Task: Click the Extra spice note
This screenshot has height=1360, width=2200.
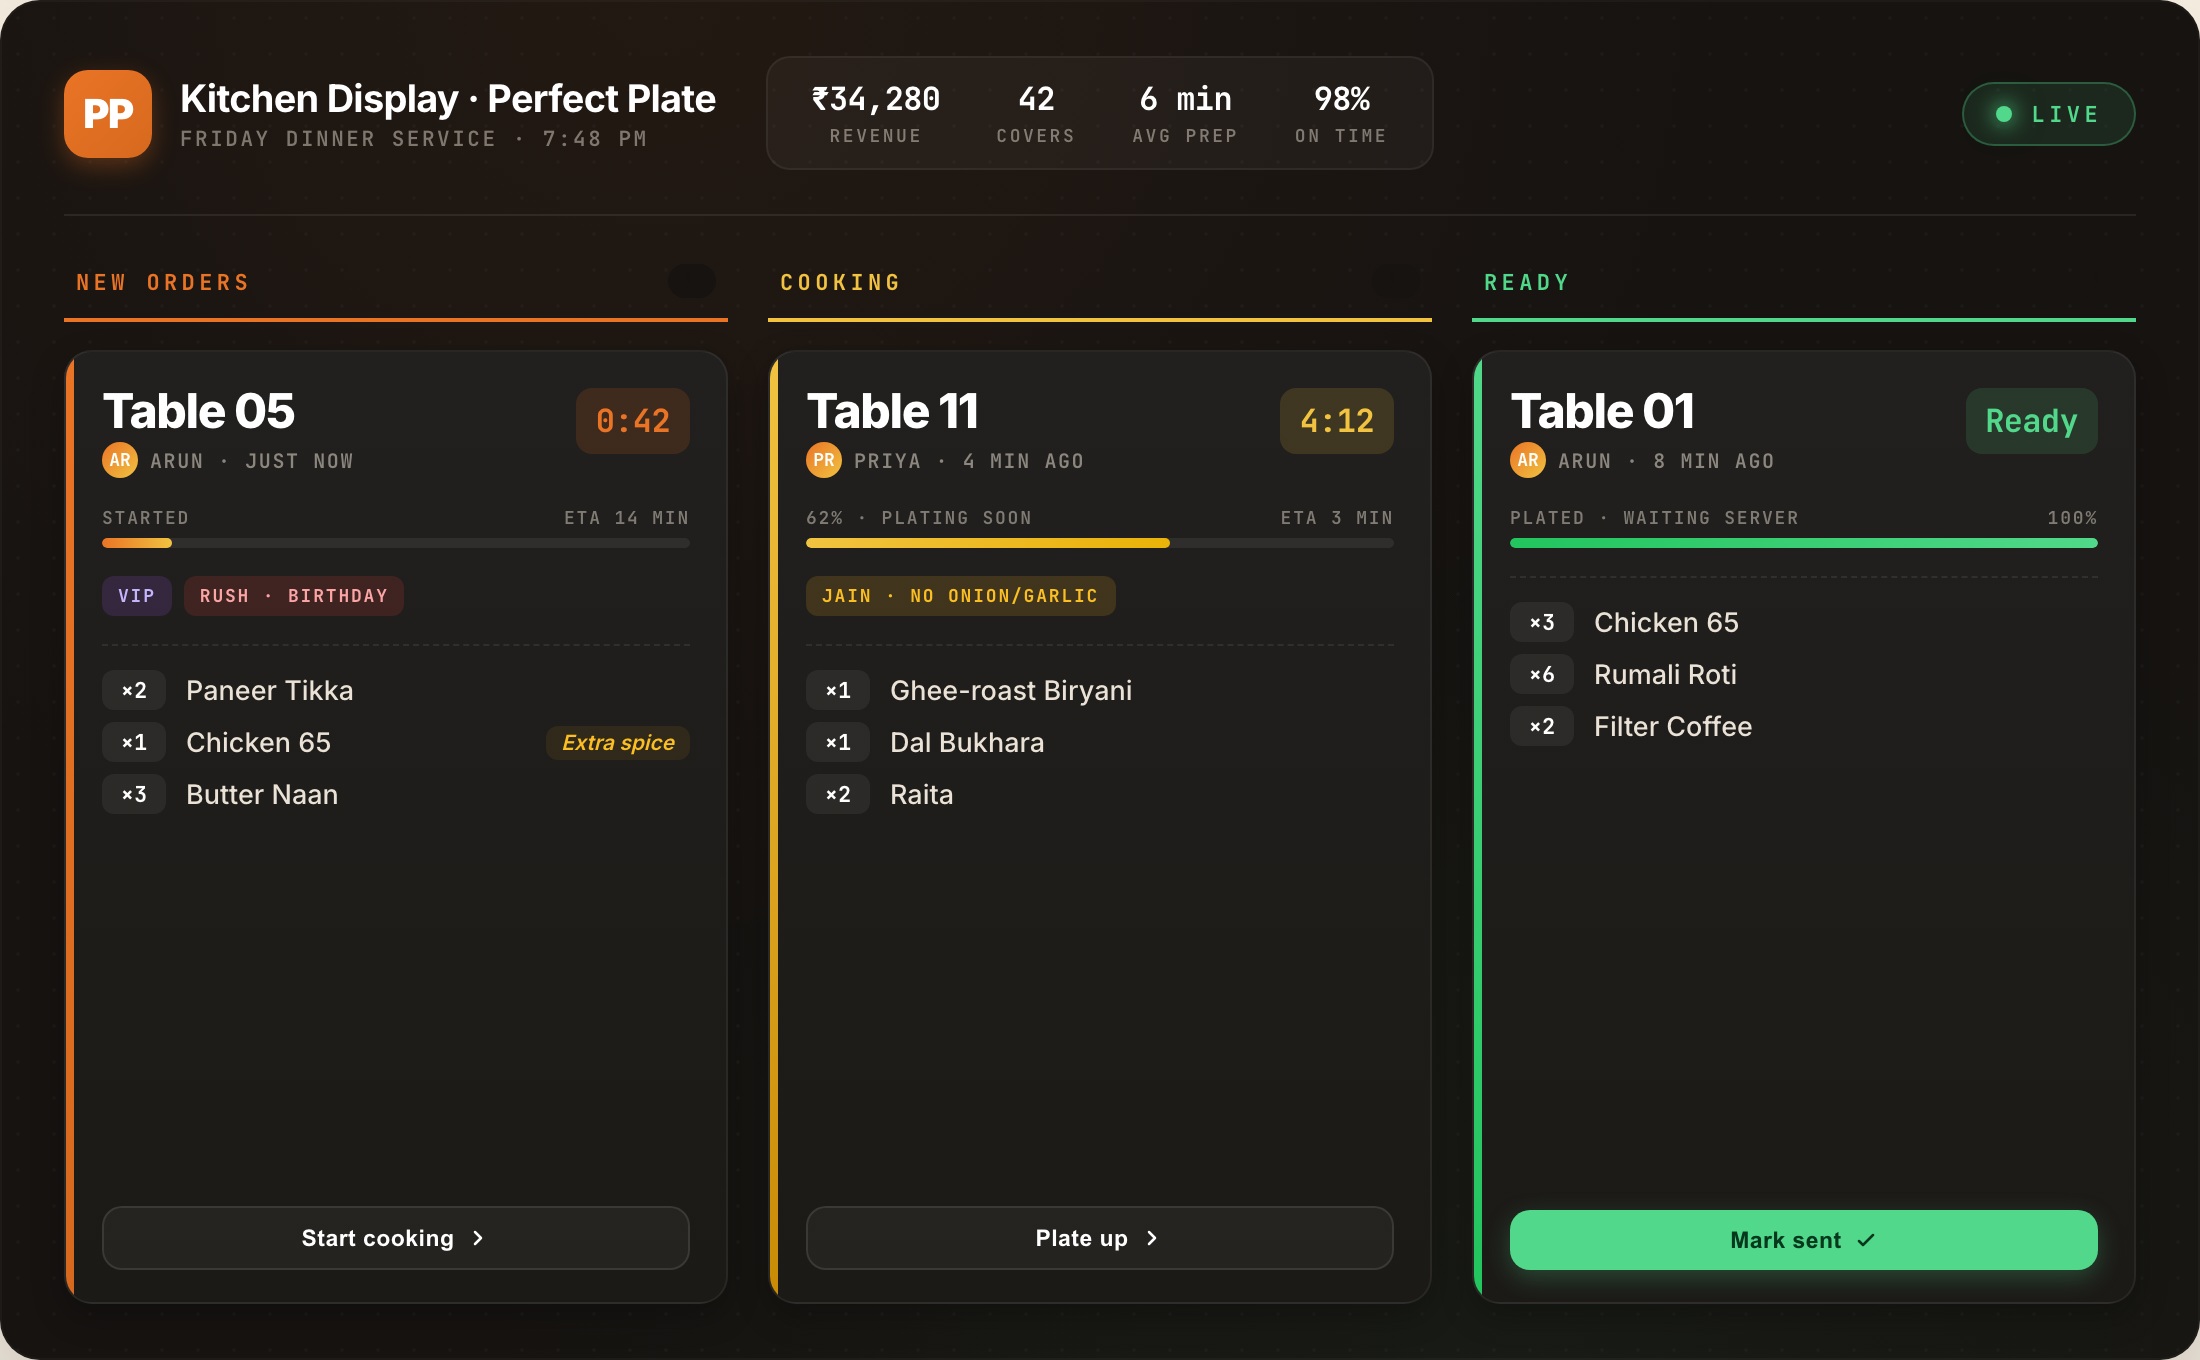Action: point(618,743)
